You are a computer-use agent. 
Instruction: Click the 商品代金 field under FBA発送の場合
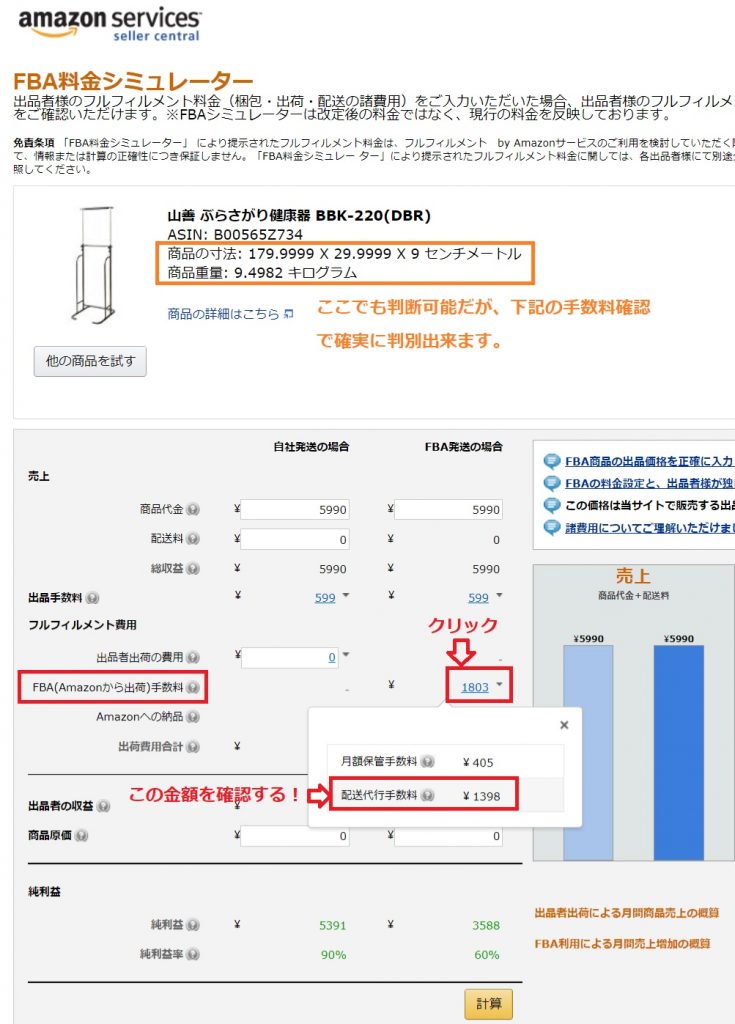coord(448,509)
